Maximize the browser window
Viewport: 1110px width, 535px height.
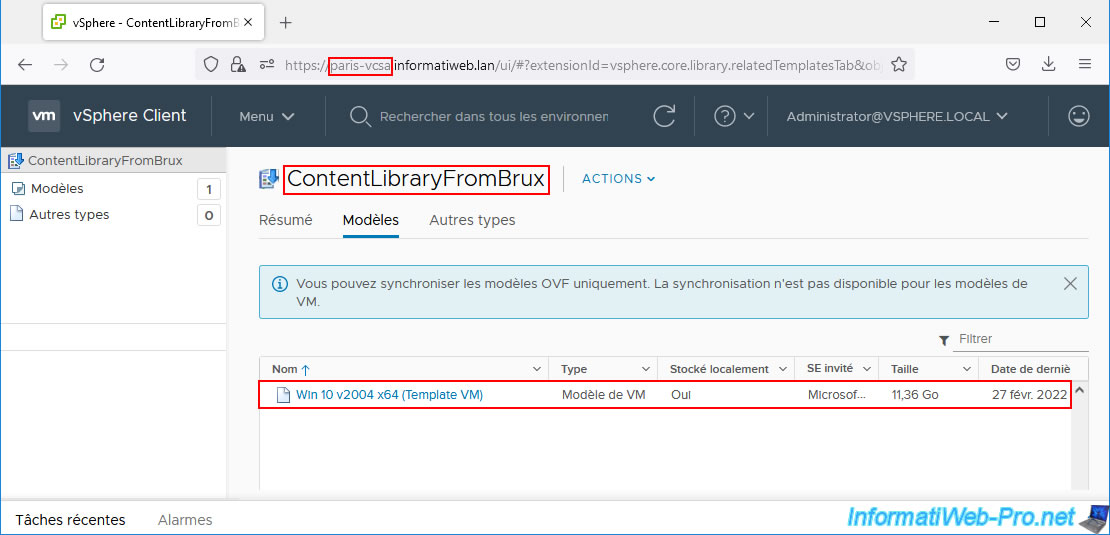(1040, 23)
